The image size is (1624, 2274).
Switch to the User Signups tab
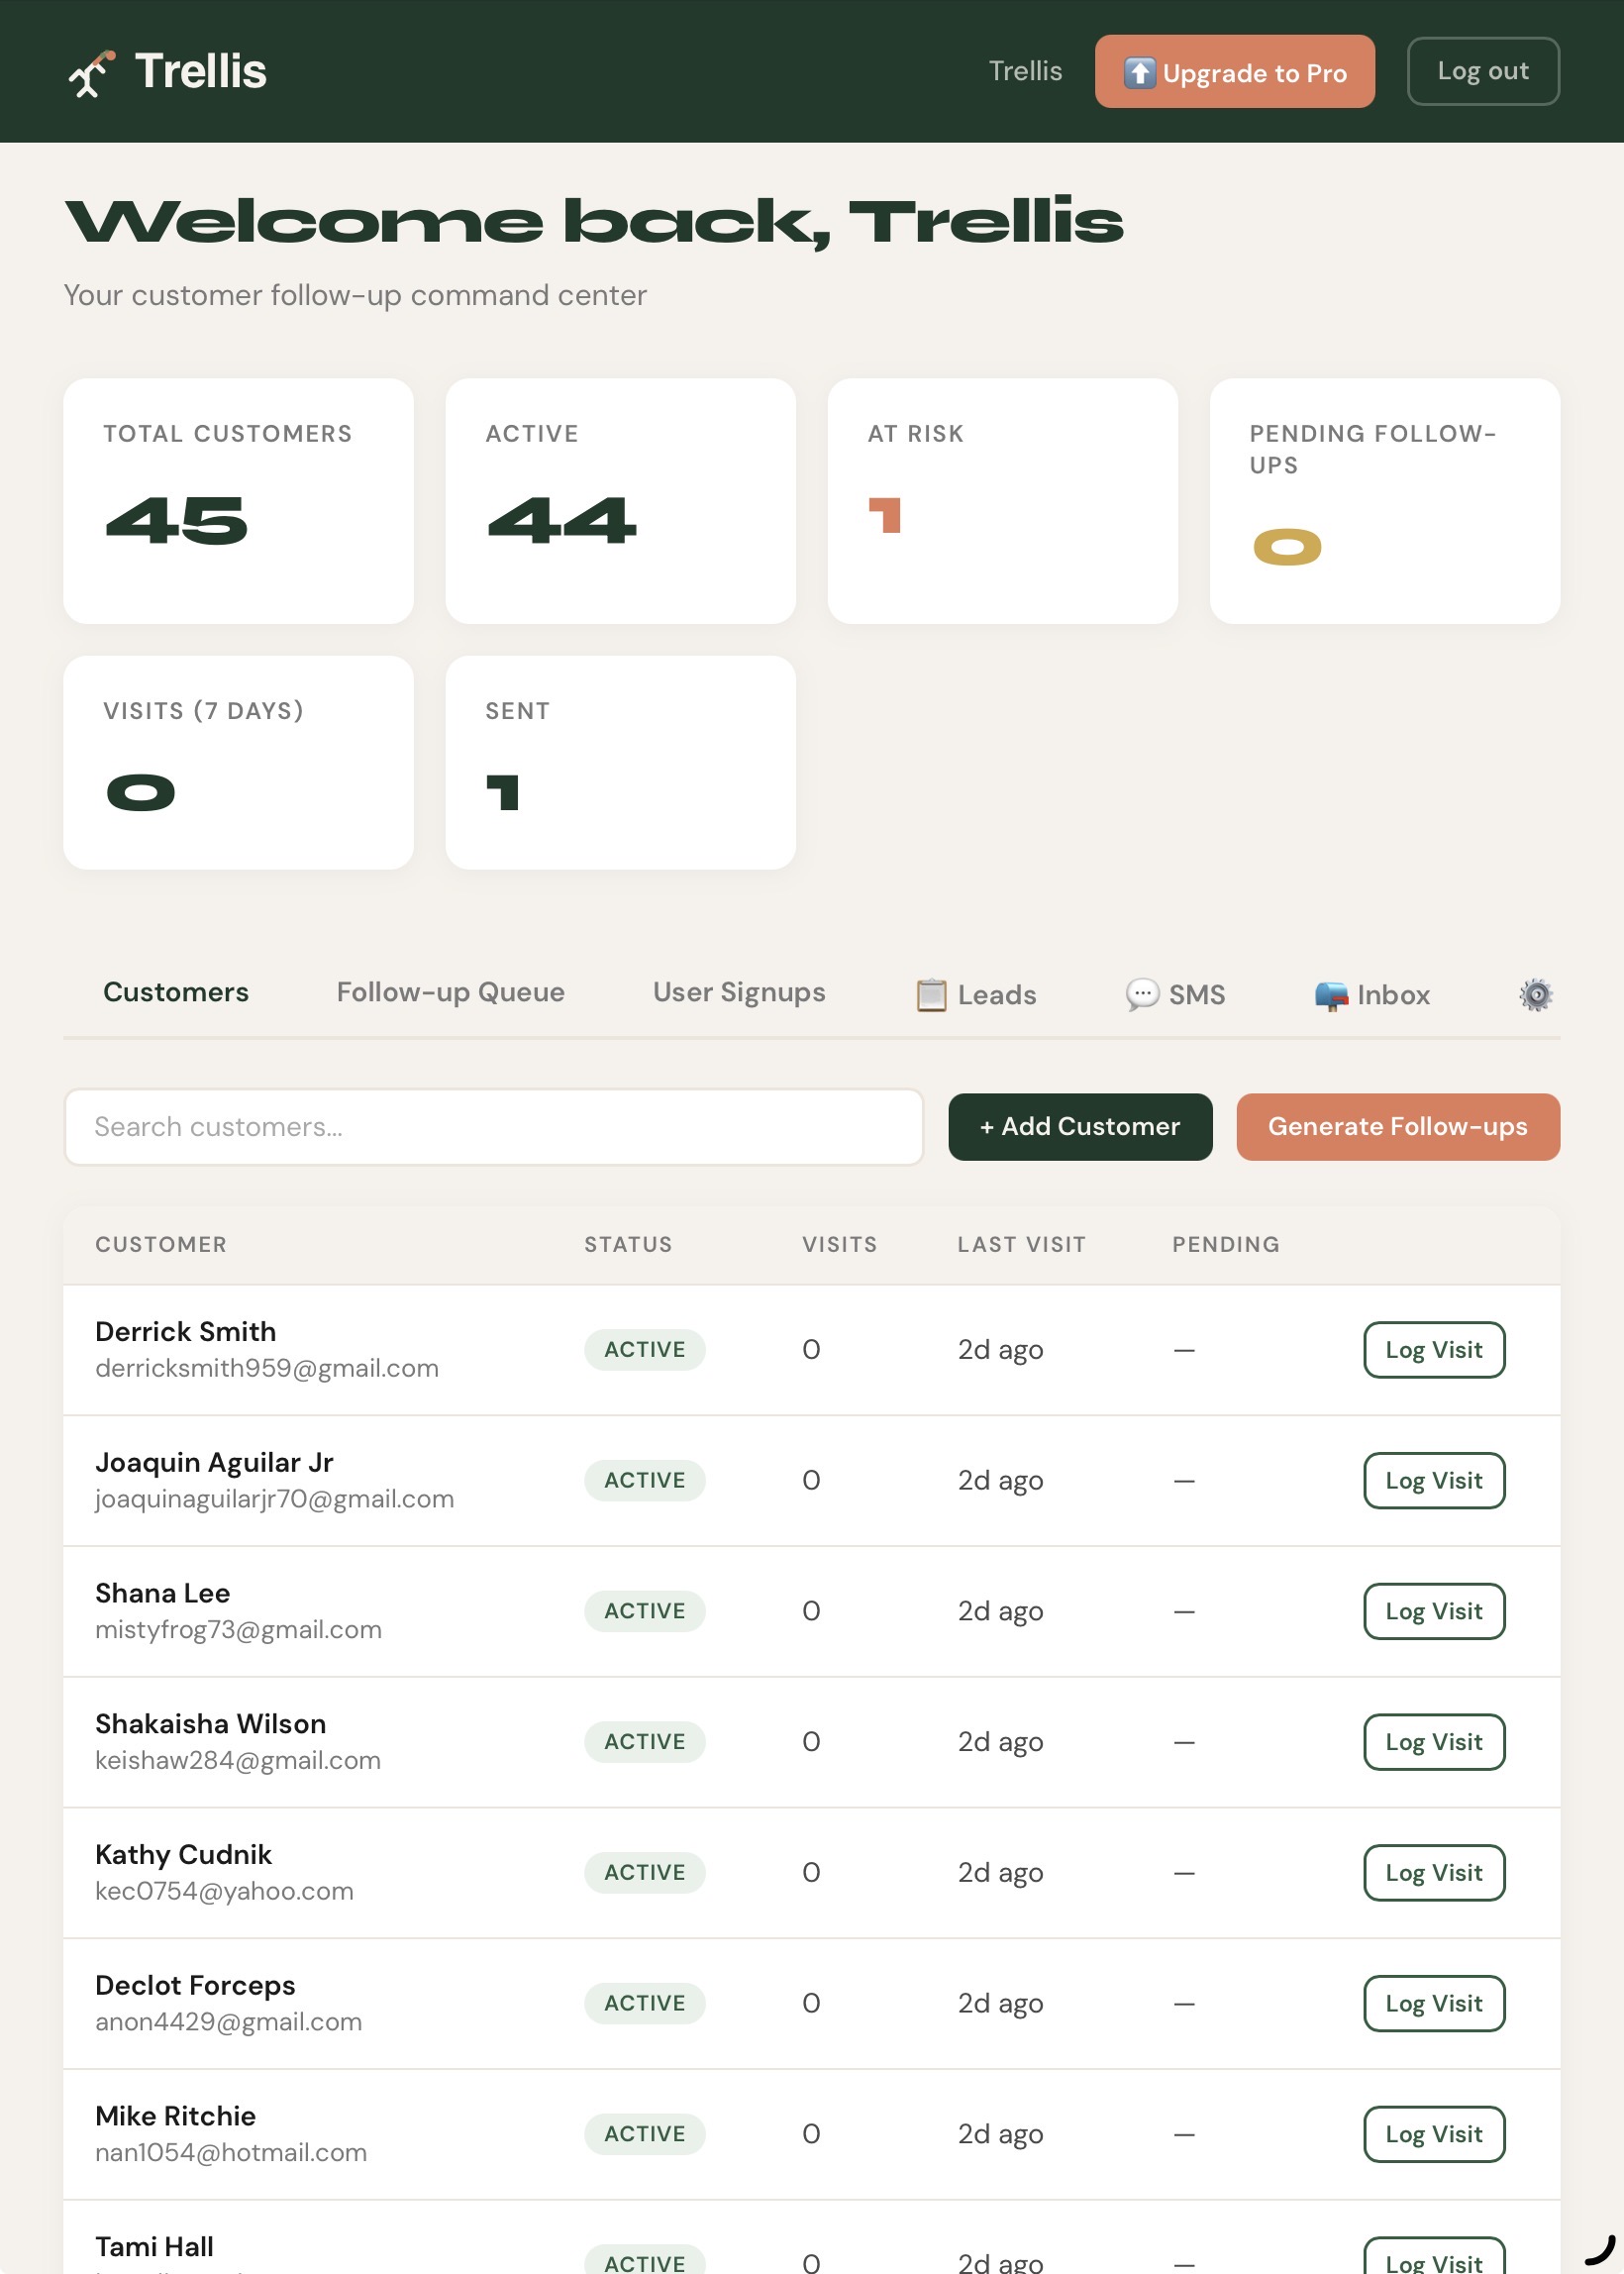click(x=738, y=992)
